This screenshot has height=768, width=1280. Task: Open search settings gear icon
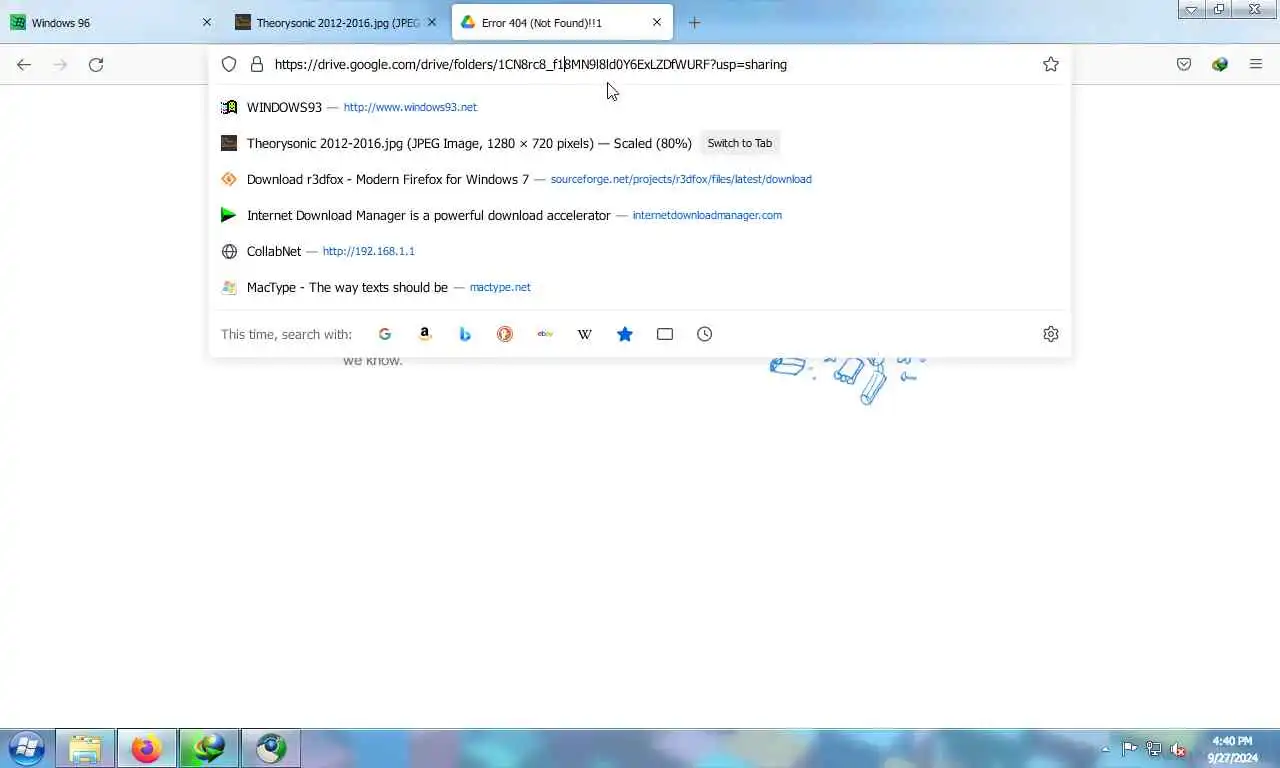point(1051,334)
